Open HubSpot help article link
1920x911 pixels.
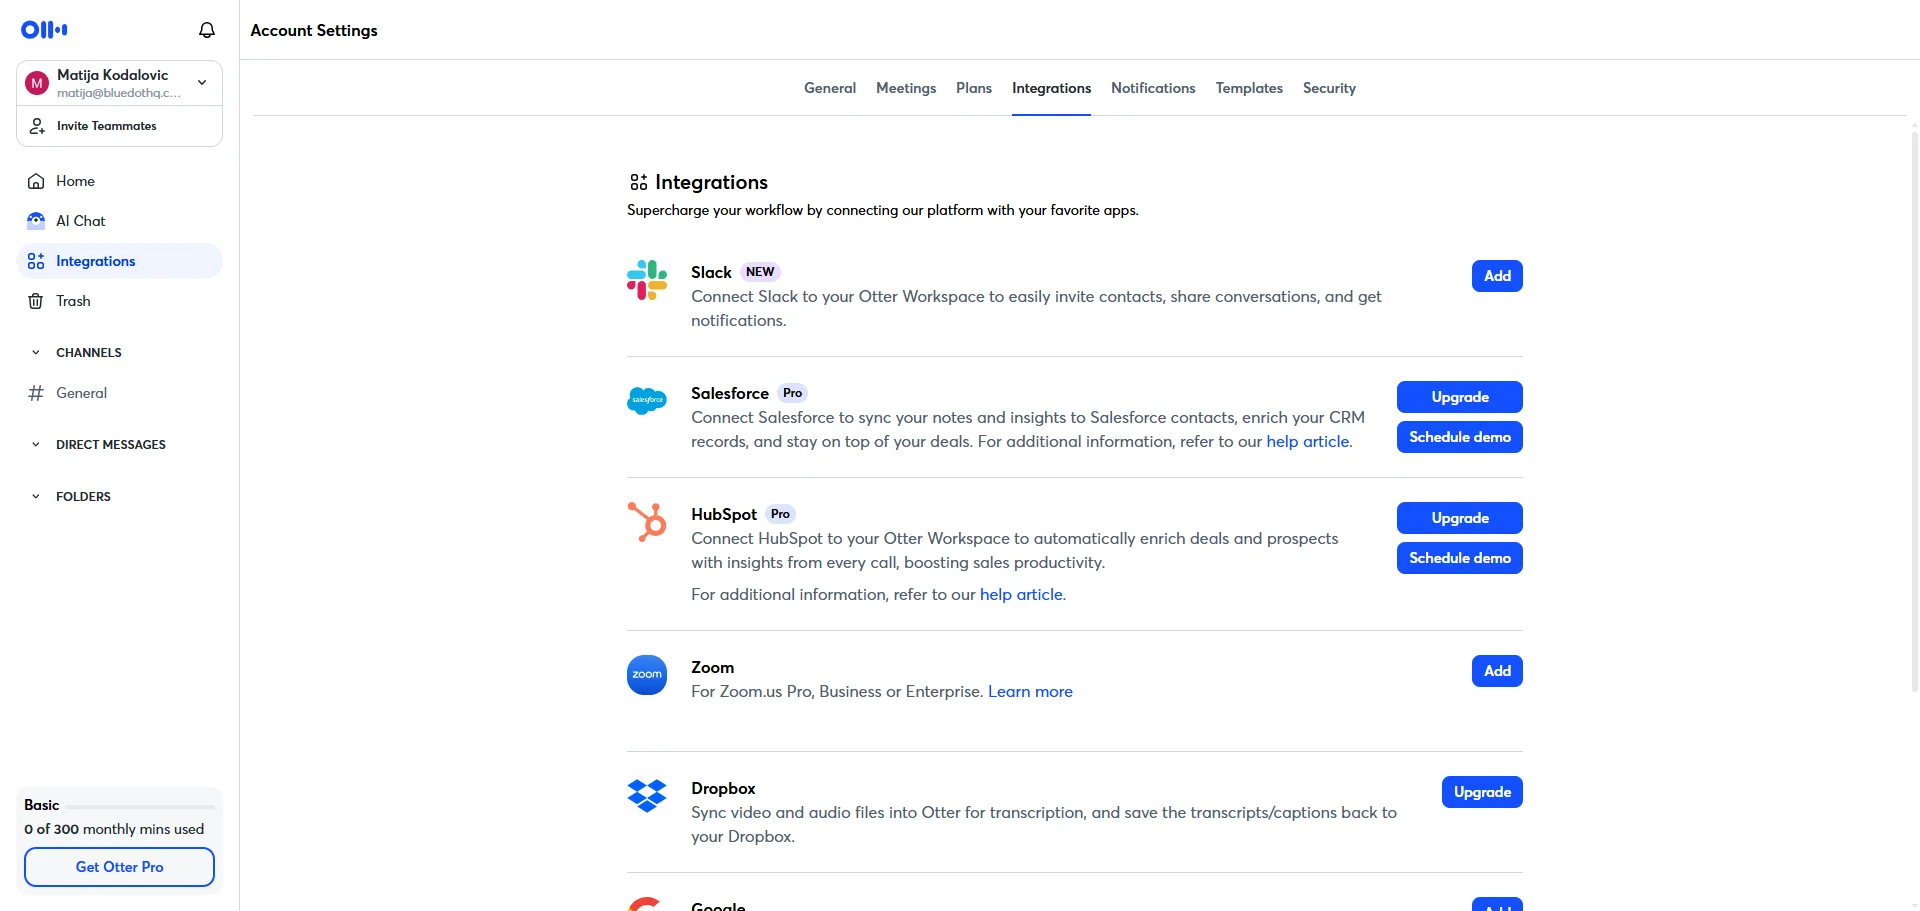pos(1021,594)
